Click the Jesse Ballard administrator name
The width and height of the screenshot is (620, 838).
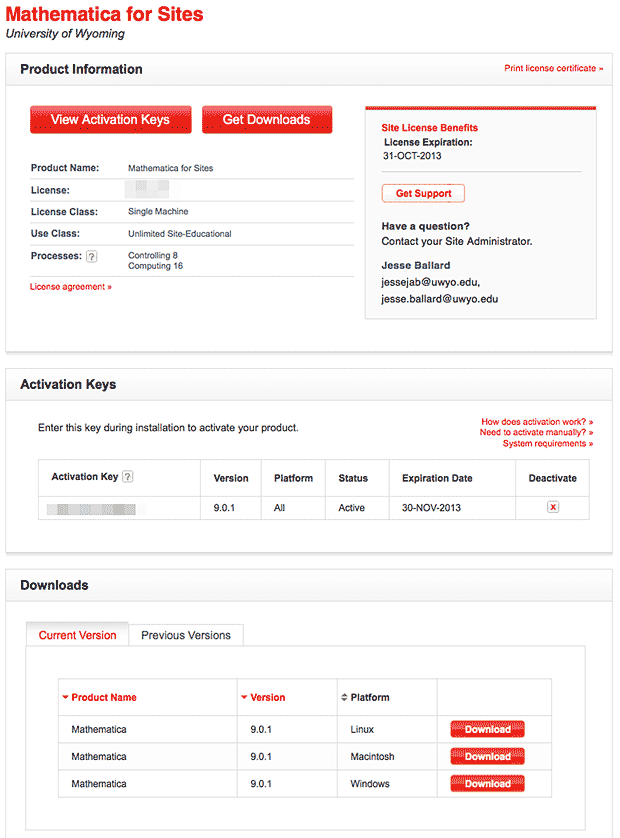416,266
